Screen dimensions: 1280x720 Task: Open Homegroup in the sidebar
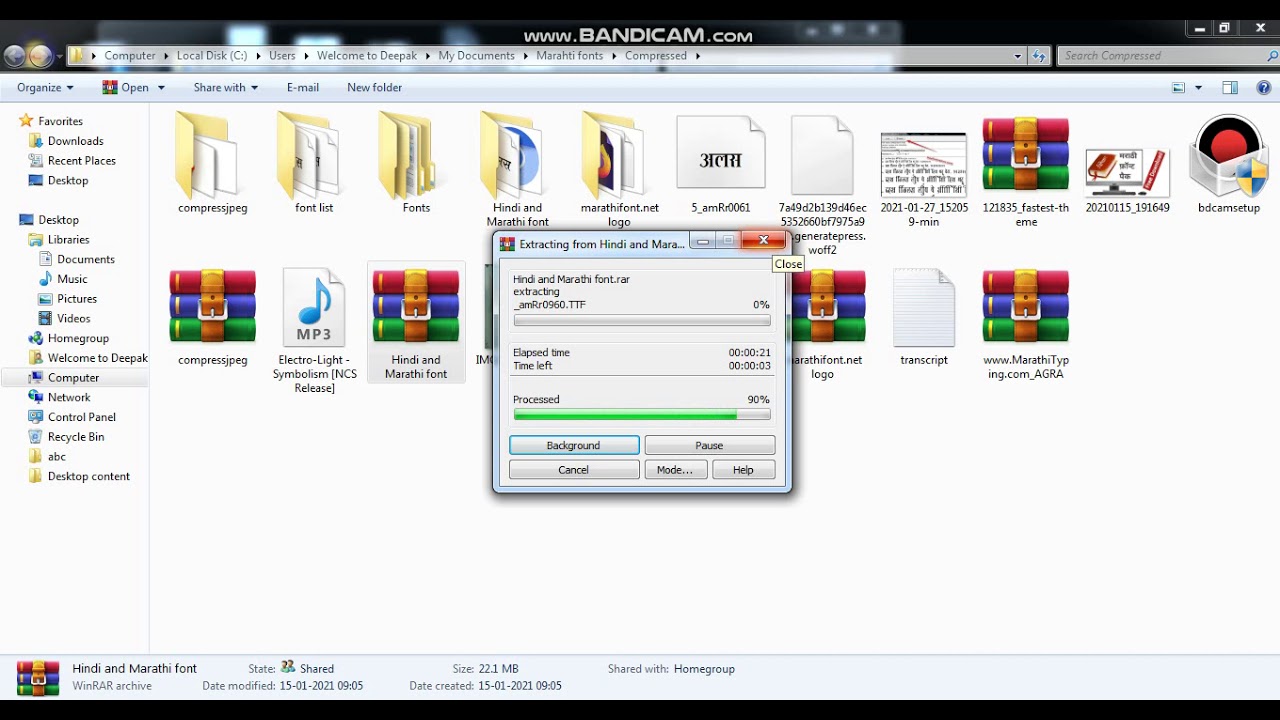78,339
